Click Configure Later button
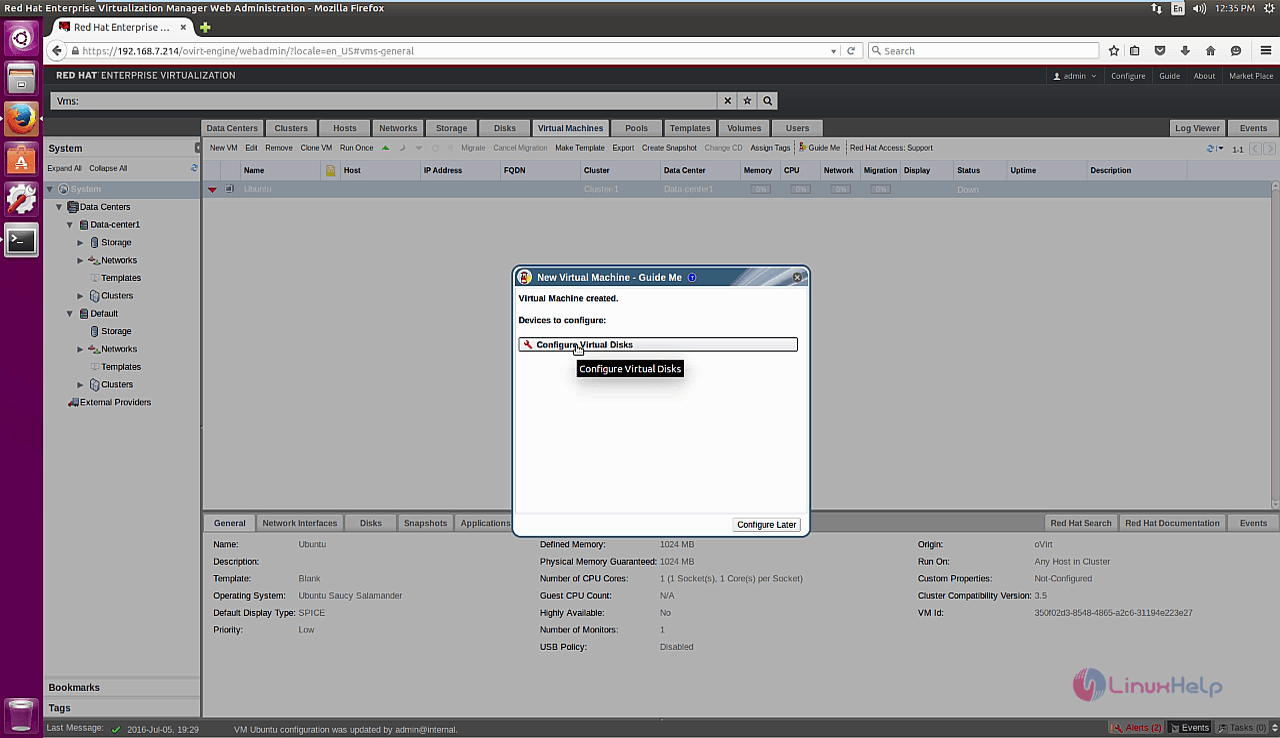 click(x=767, y=524)
